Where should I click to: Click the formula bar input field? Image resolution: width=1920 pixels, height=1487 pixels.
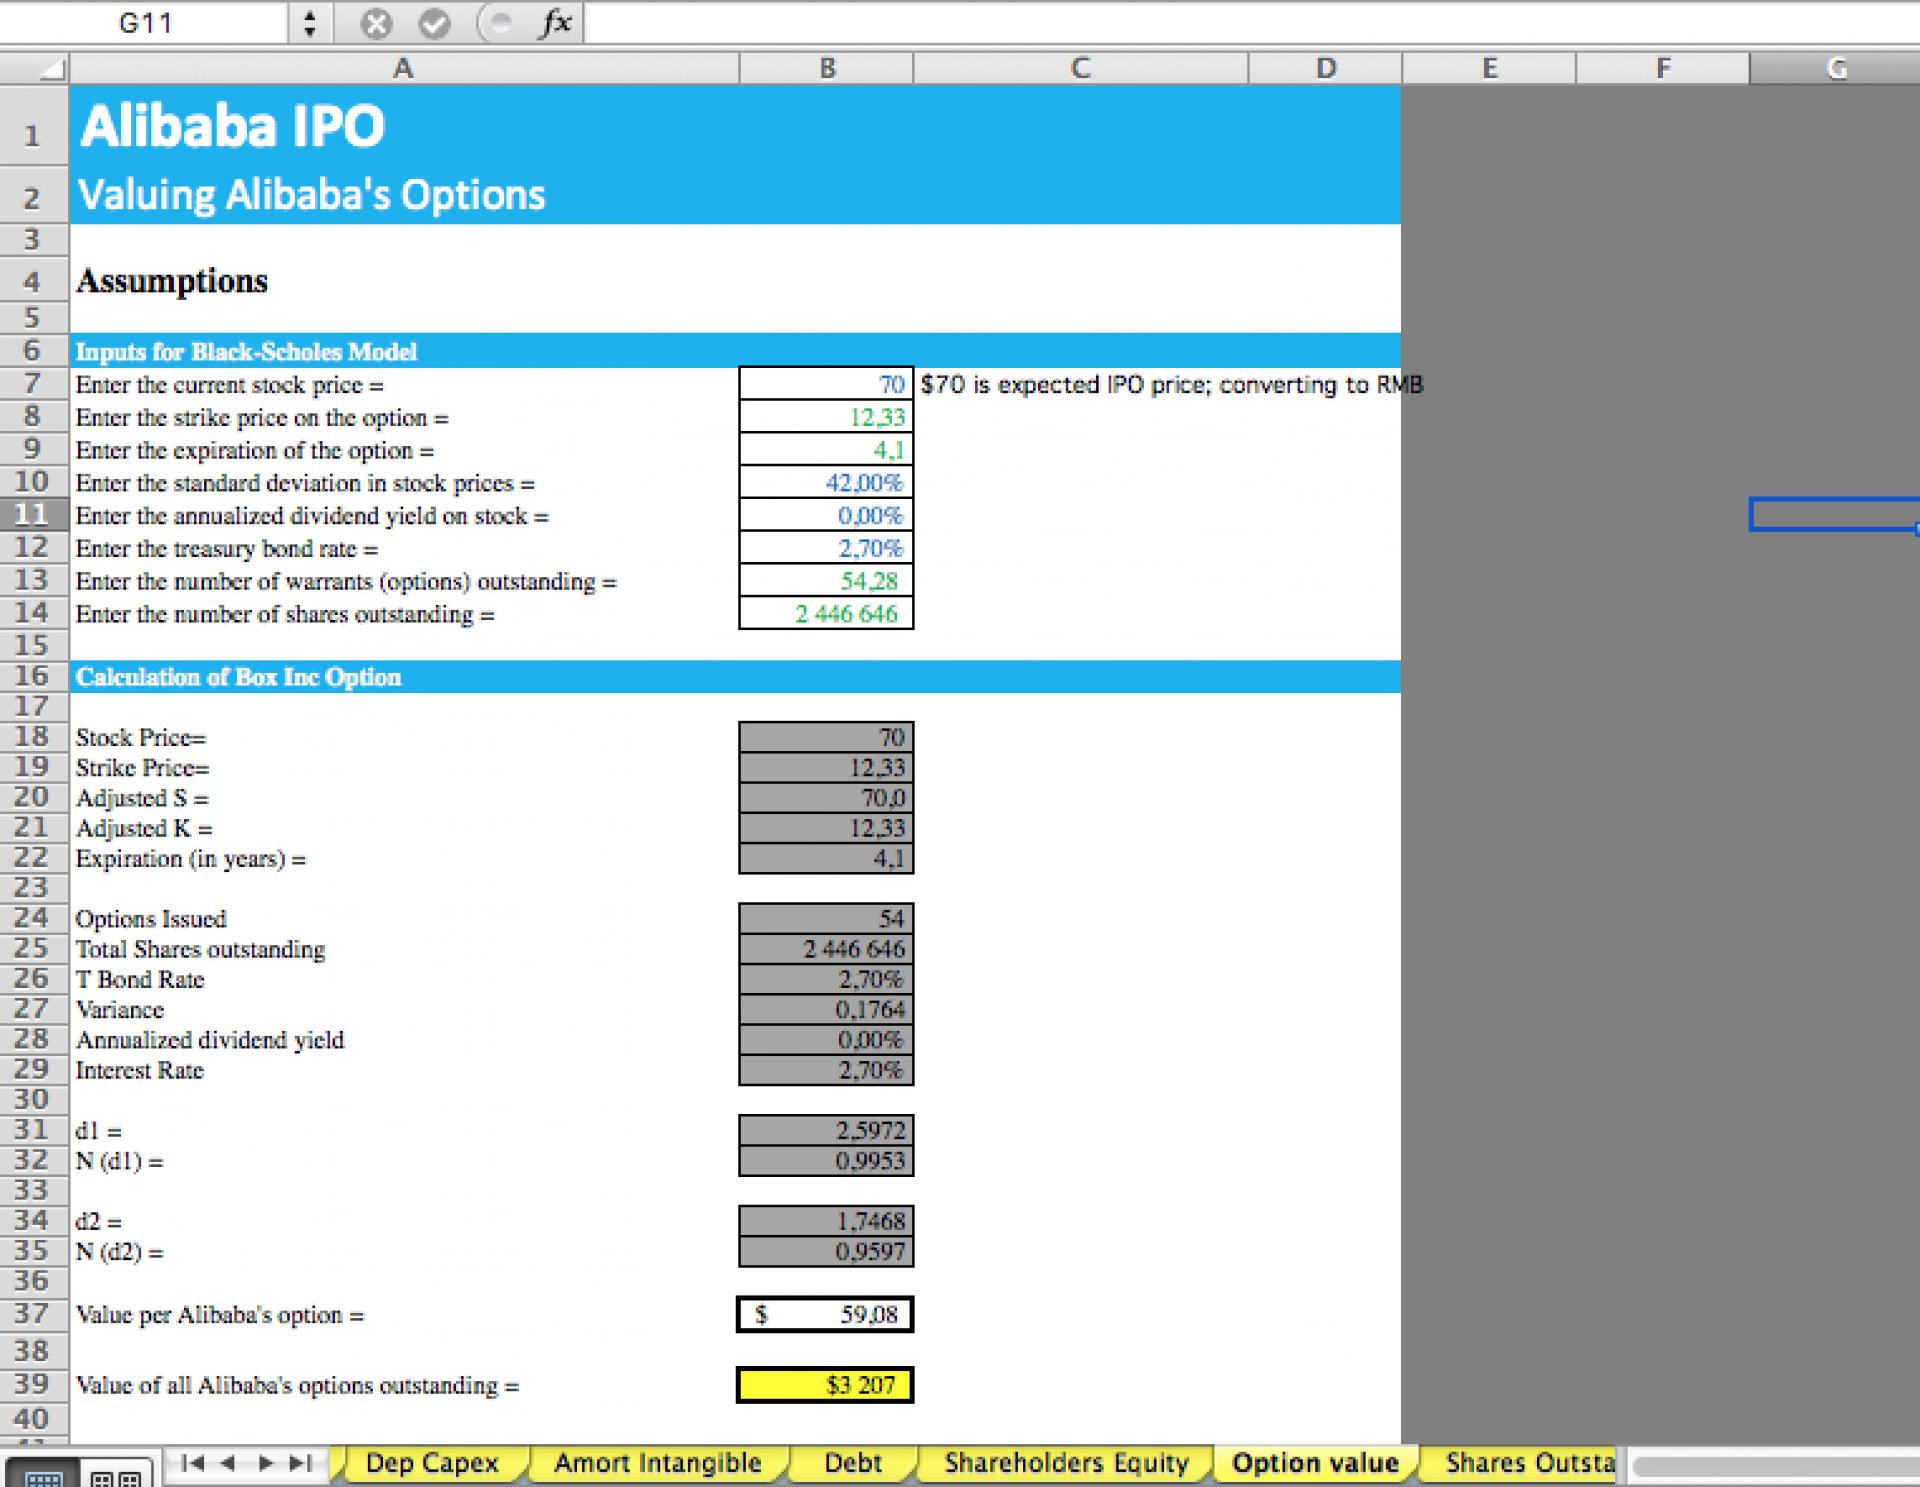[1252, 23]
